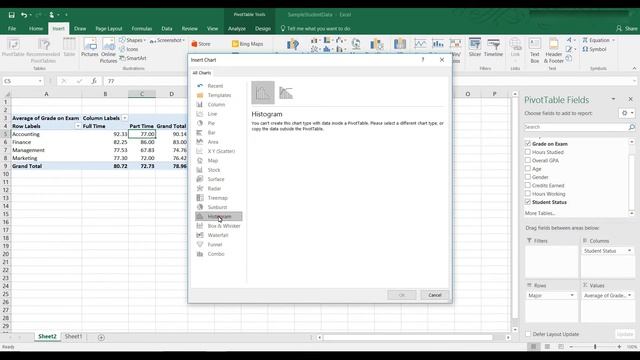Viewport: 640px width, 360px height.
Task: Expand the Equation dropdown
Action: click(x=613, y=40)
